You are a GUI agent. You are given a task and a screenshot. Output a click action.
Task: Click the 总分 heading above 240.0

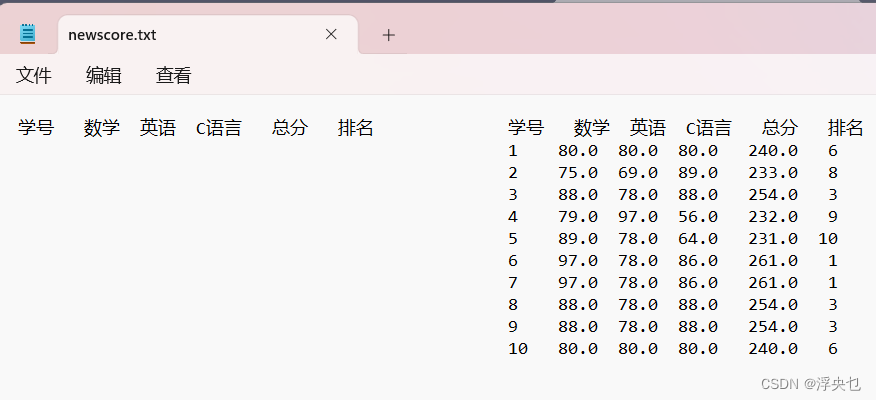780,128
